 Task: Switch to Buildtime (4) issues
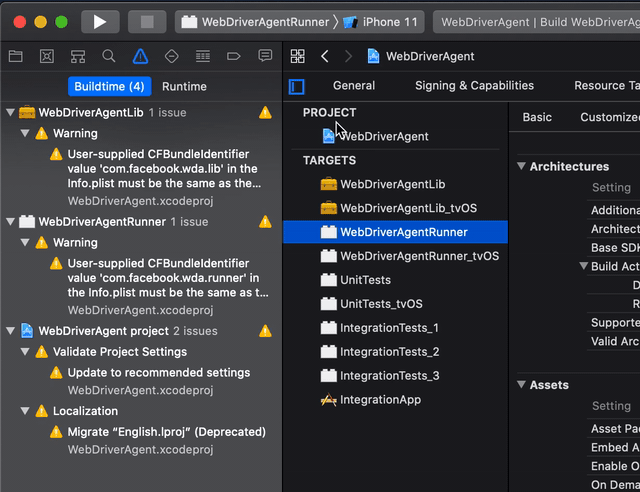click(109, 86)
